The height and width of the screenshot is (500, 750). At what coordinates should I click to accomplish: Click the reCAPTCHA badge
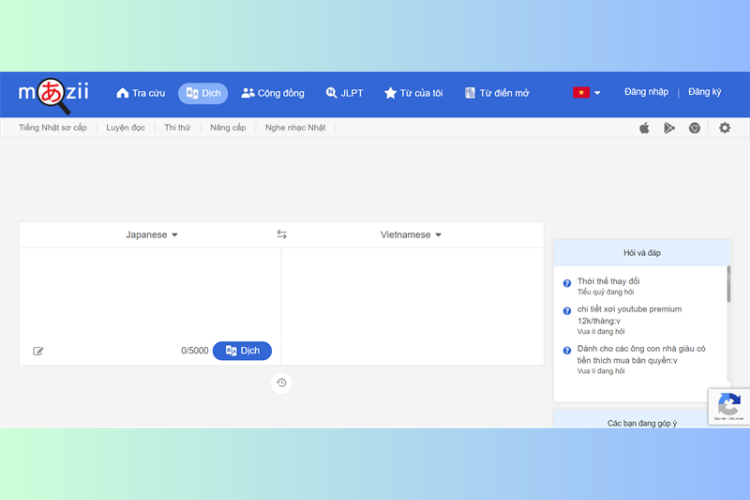729,406
